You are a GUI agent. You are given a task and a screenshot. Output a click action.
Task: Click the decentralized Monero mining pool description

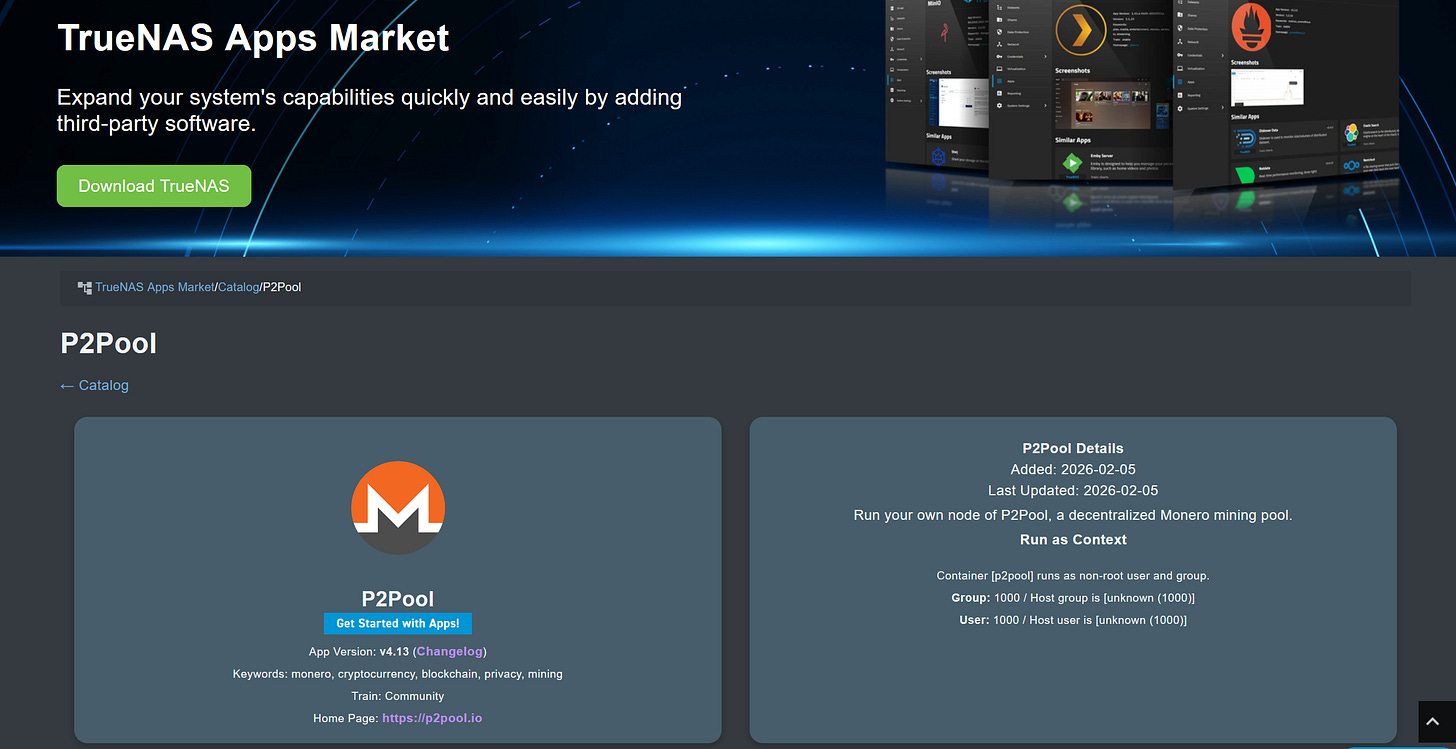click(x=1073, y=515)
